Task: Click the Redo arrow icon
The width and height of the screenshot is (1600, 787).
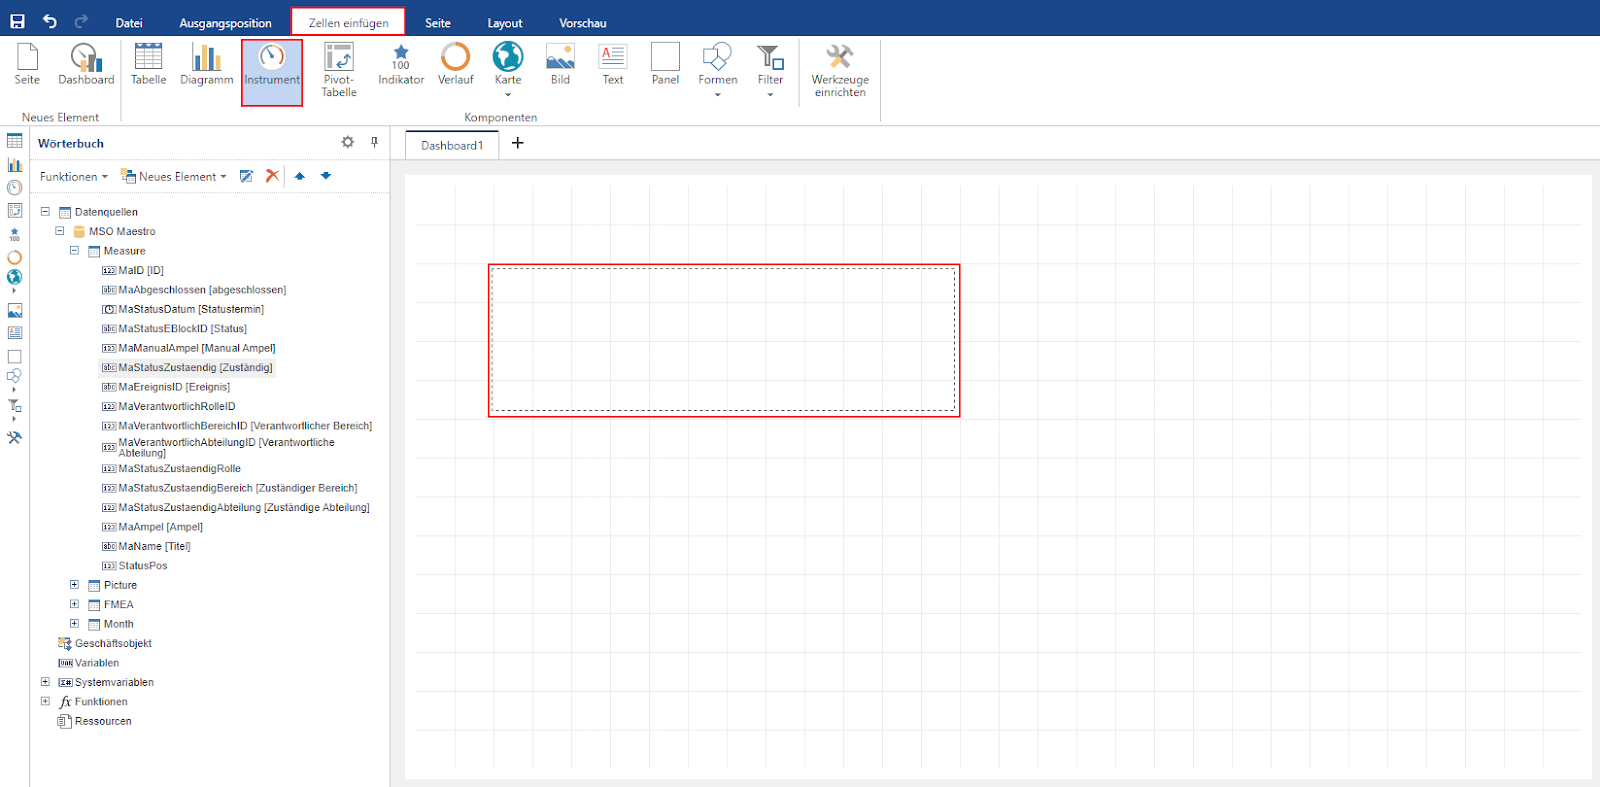Action: click(81, 21)
